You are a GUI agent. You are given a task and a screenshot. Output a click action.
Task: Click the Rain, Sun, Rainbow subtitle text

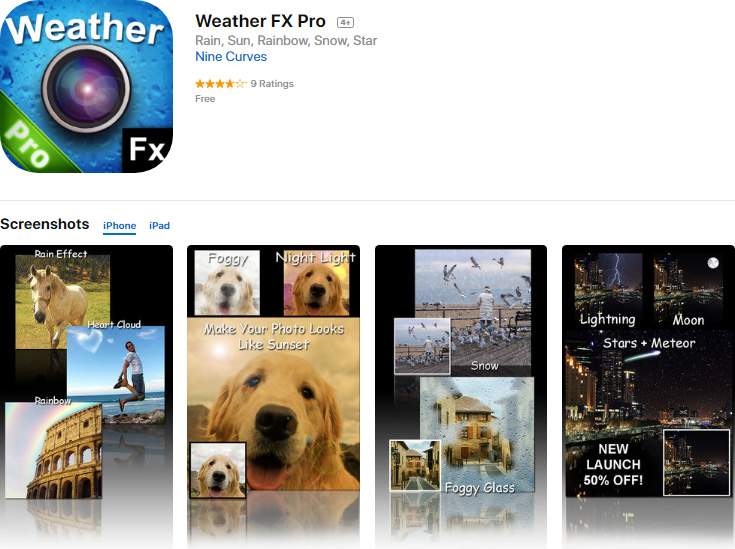pos(286,41)
